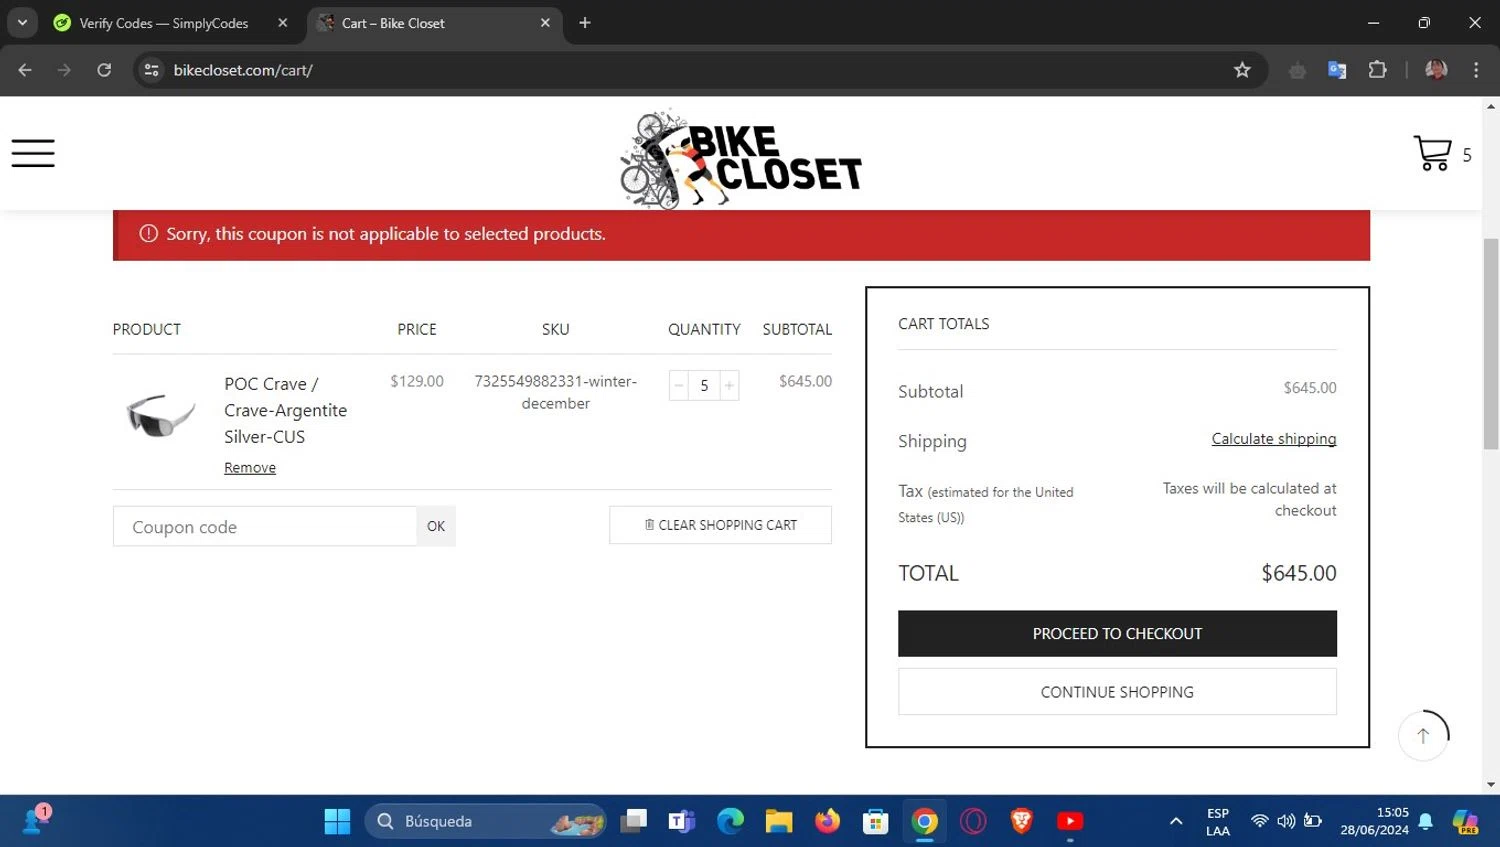Open clock showing 15:05 28/06/2024

click(x=1374, y=821)
